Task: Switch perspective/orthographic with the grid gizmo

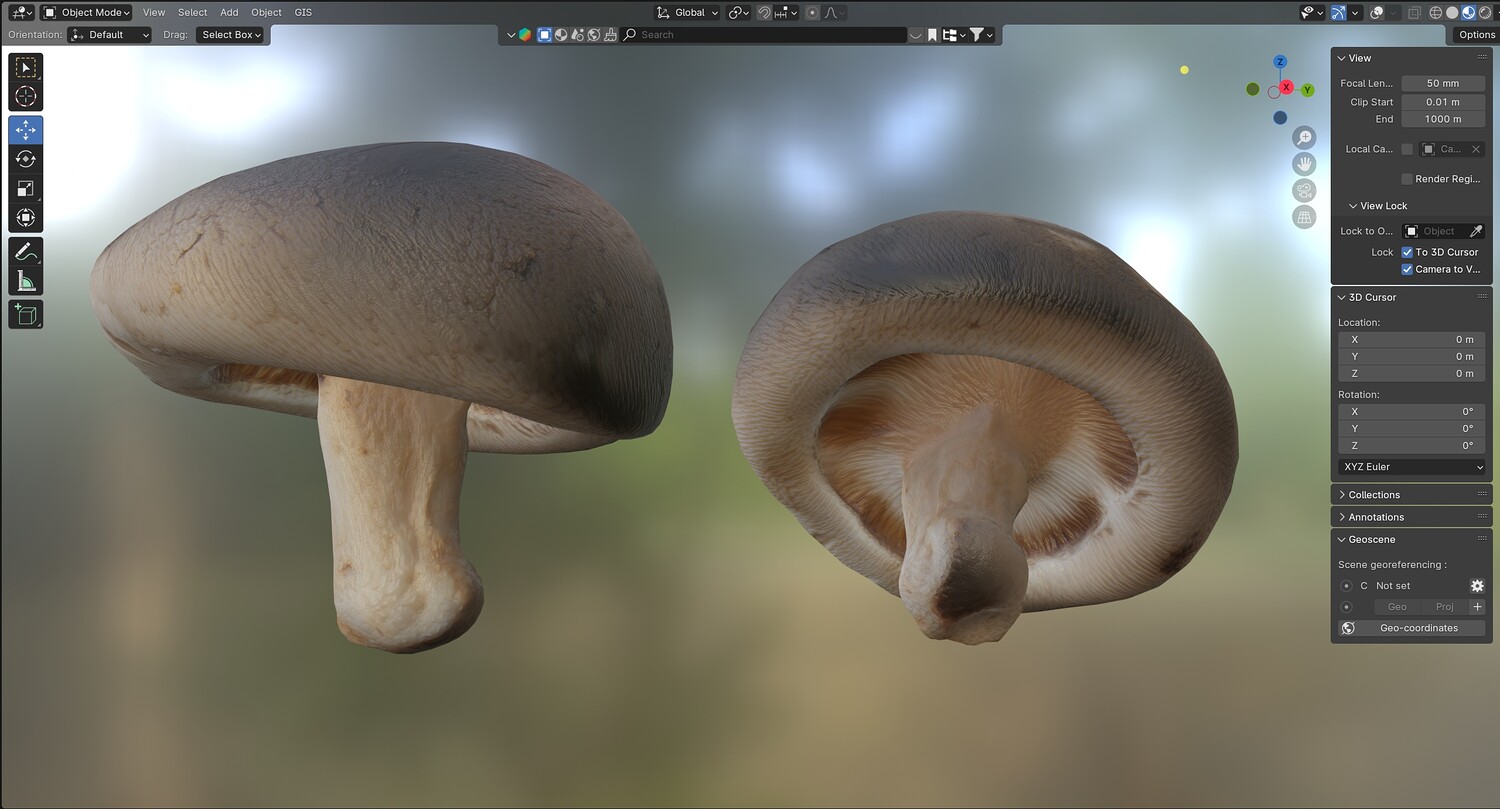Action: pyautogui.click(x=1304, y=217)
